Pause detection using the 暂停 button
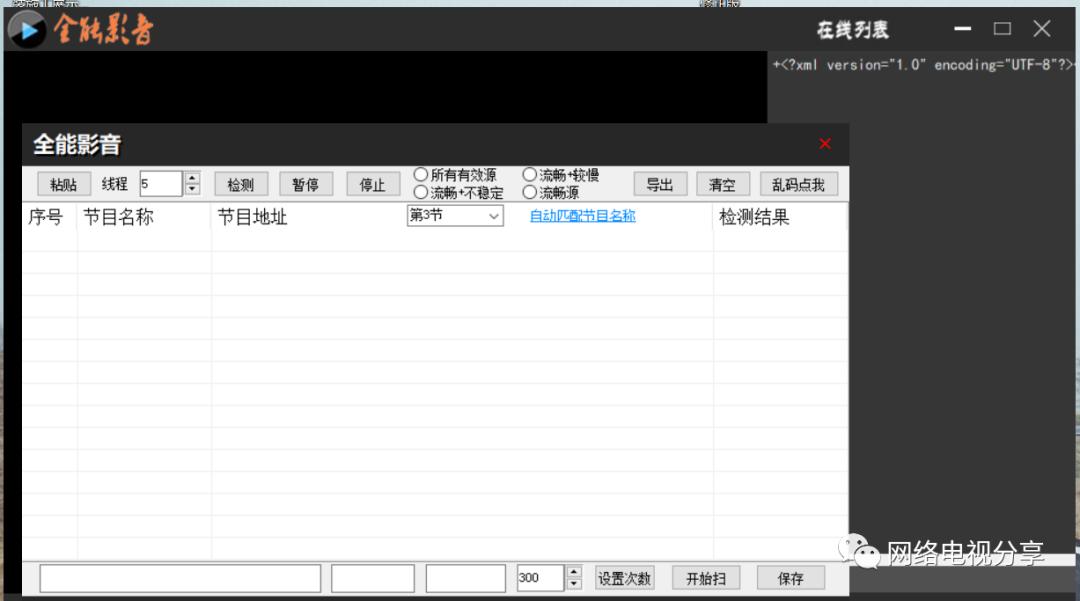Screen dimensions: 1080x601 tap(305, 185)
